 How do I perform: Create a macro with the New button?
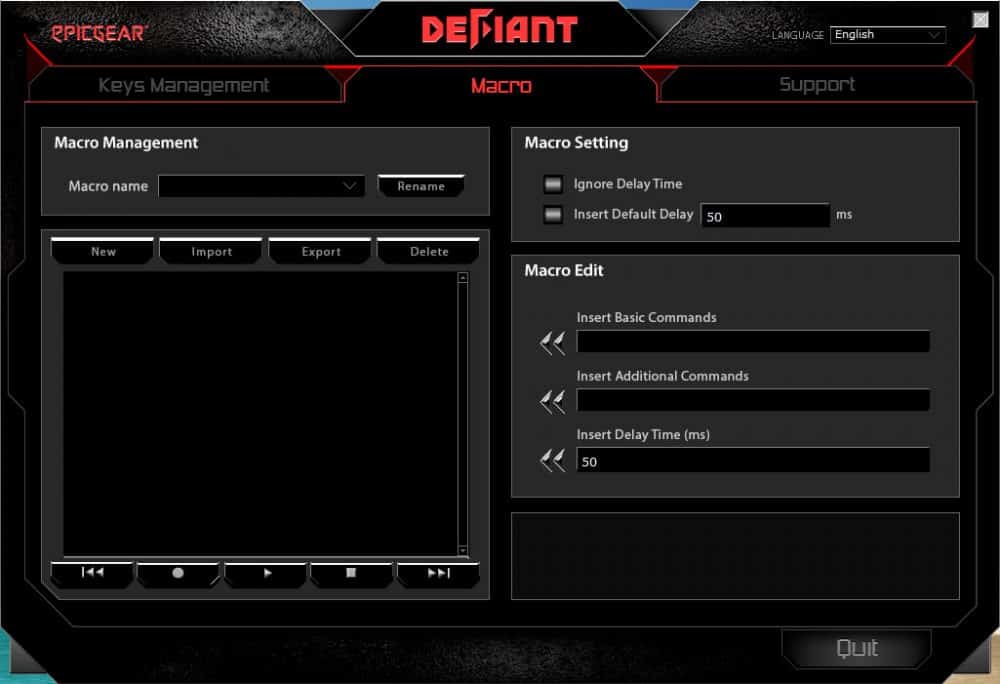point(103,251)
